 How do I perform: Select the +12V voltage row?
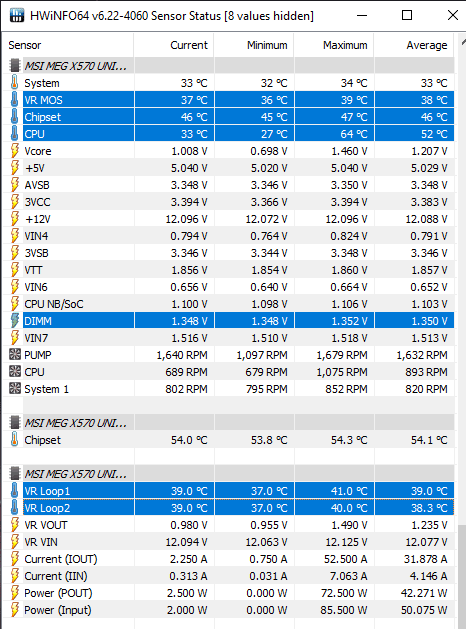pyautogui.click(x=229, y=219)
